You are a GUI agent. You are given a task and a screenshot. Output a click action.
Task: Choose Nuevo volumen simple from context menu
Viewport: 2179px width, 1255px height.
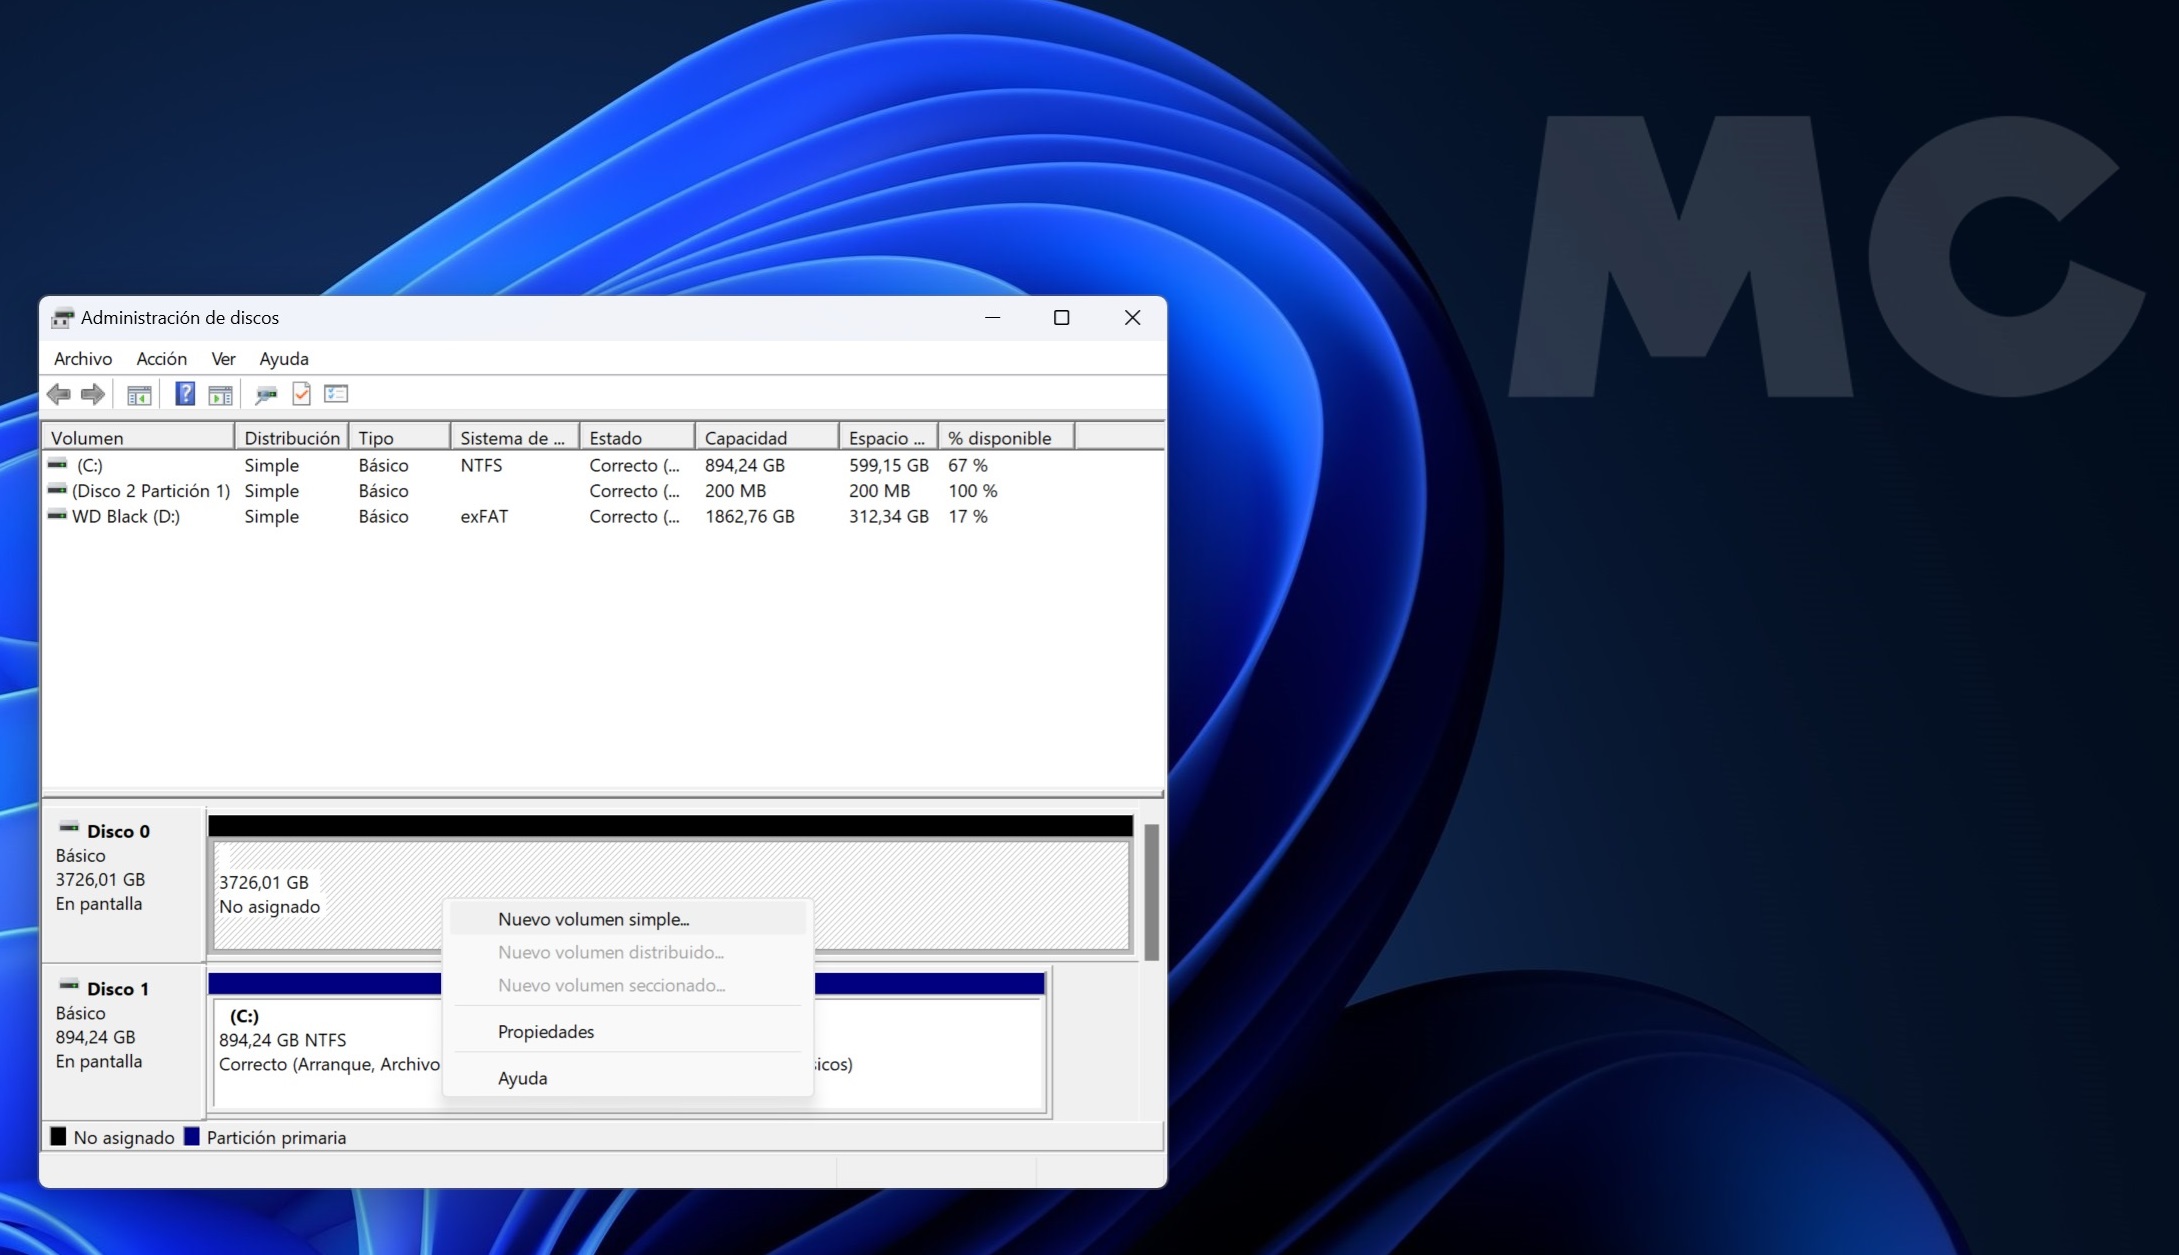click(593, 919)
